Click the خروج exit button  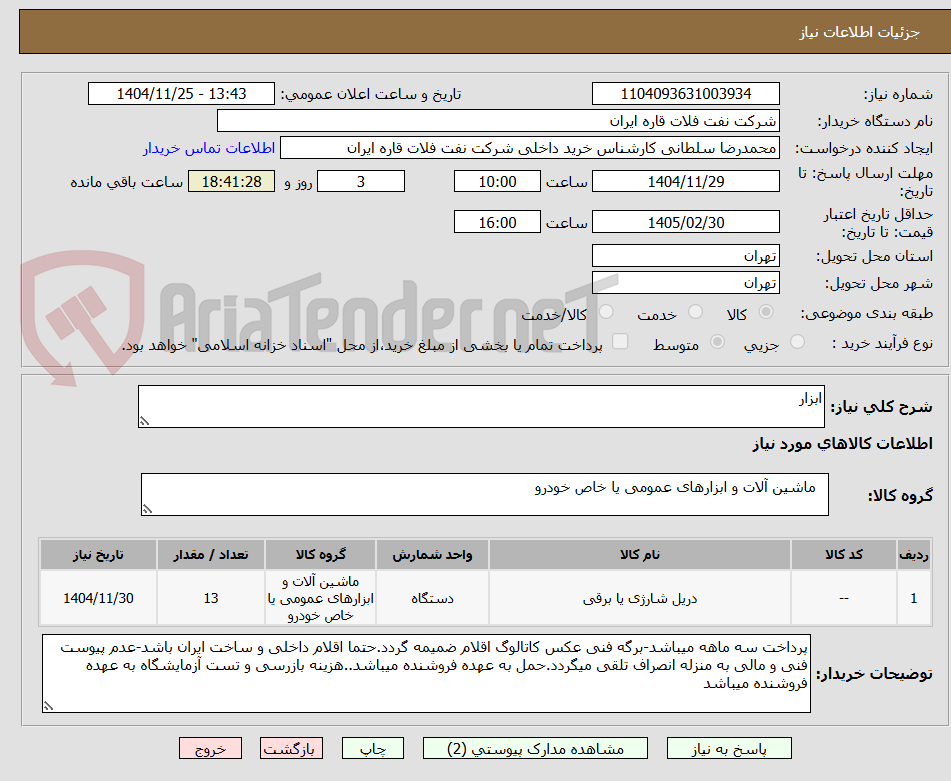[210, 748]
